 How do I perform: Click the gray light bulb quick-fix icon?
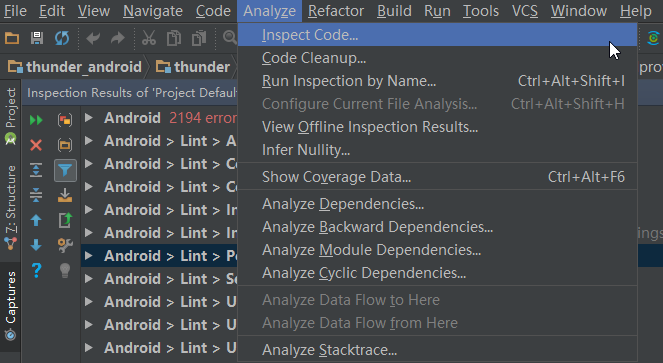(65, 270)
